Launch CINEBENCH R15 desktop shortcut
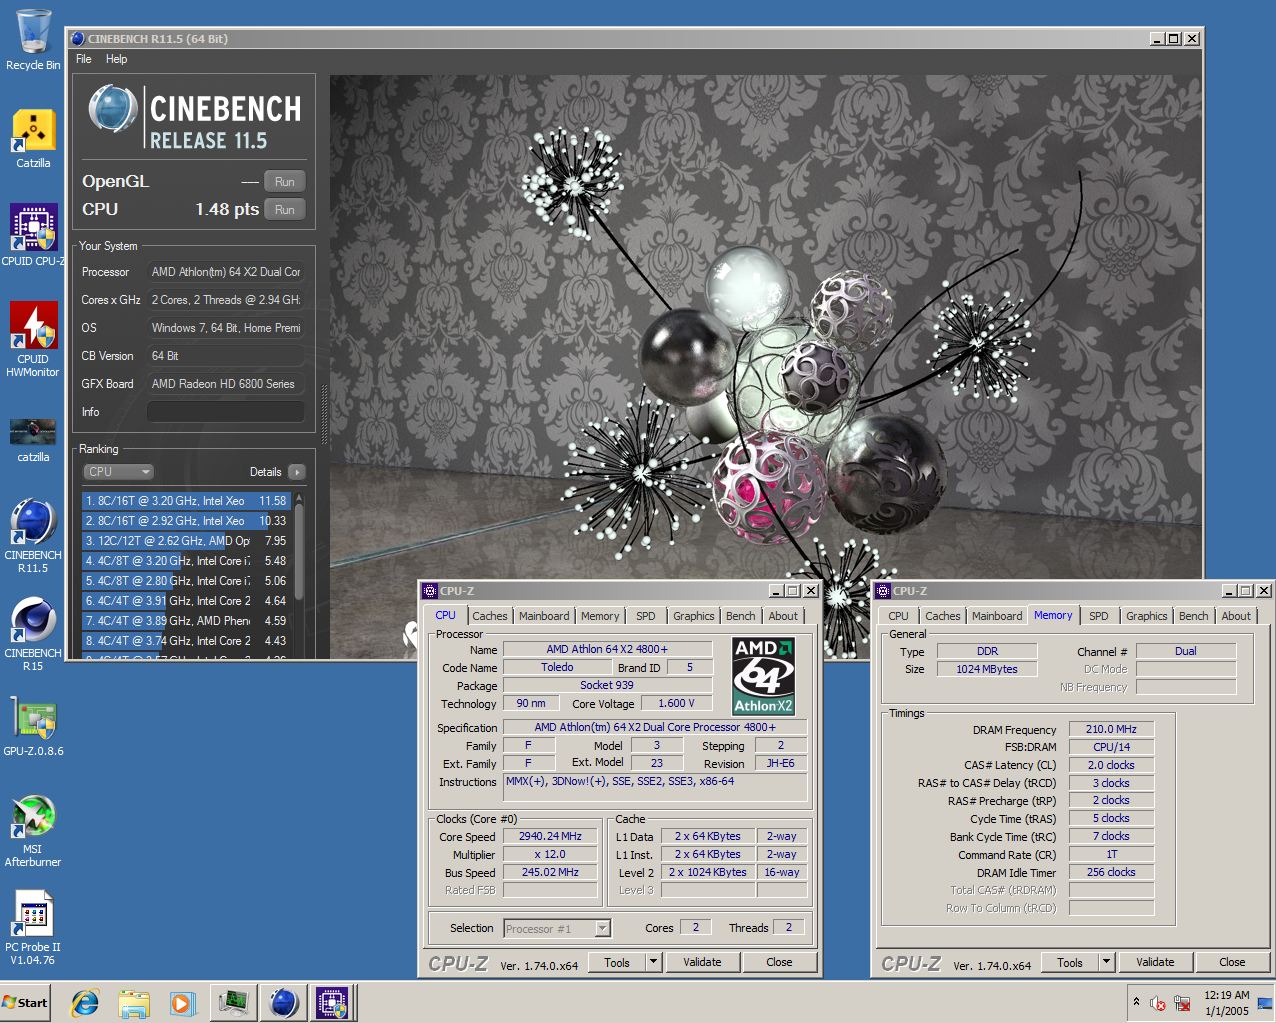 tap(33, 635)
